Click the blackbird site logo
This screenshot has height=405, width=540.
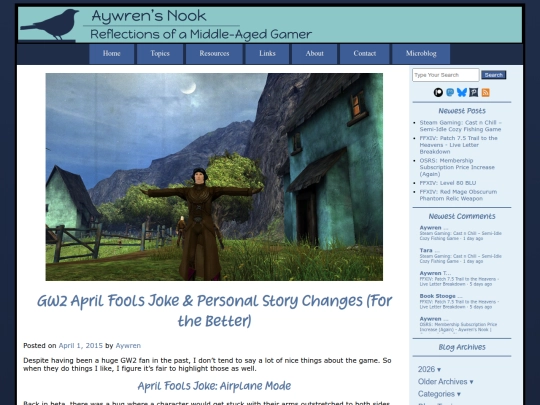(x=50, y=25)
